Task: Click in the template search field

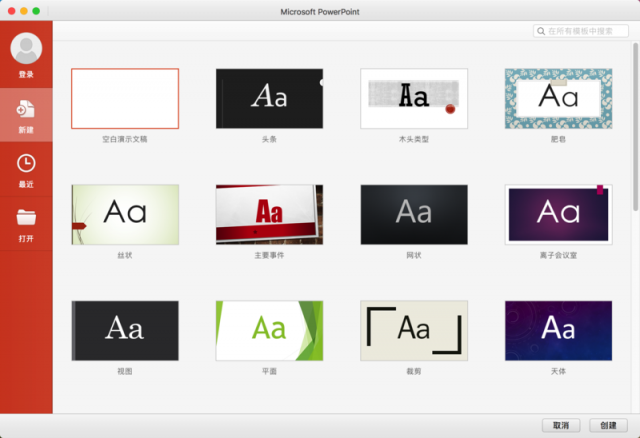Action: 580,31
